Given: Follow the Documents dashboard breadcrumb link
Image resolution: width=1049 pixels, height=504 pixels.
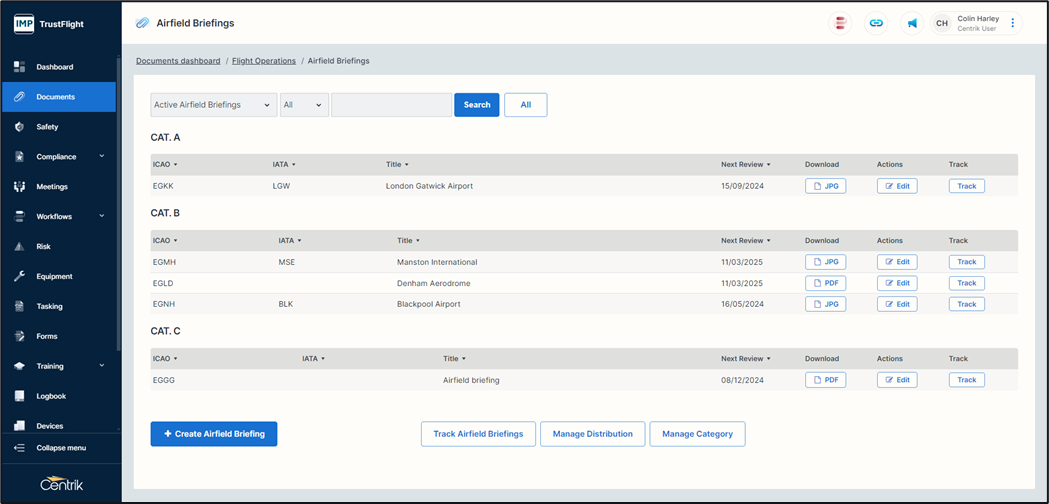Looking at the screenshot, I should (x=178, y=61).
